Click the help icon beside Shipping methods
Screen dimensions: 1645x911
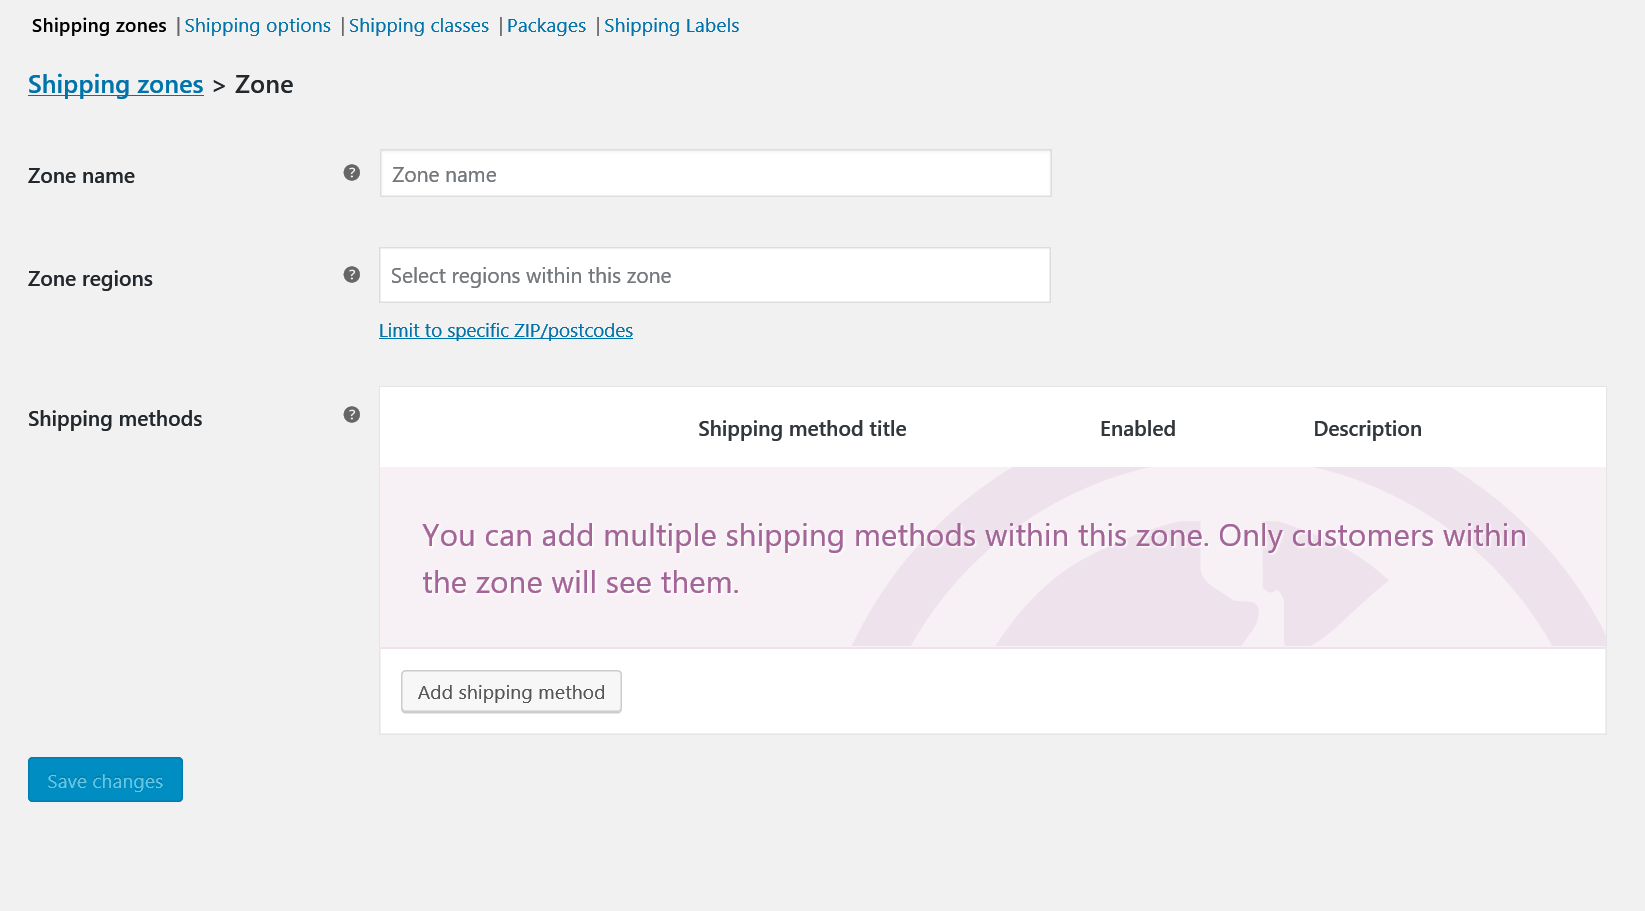352,415
